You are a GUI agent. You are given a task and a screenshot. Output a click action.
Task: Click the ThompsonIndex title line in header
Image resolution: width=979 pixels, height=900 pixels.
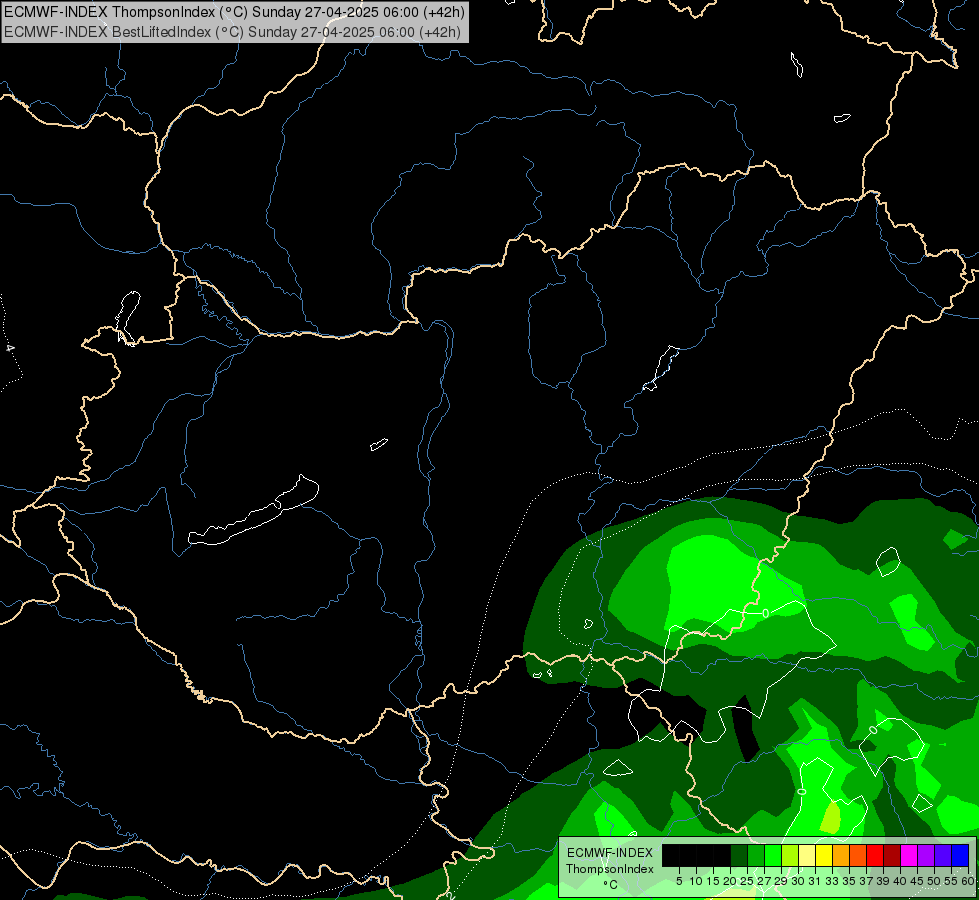coord(233,12)
